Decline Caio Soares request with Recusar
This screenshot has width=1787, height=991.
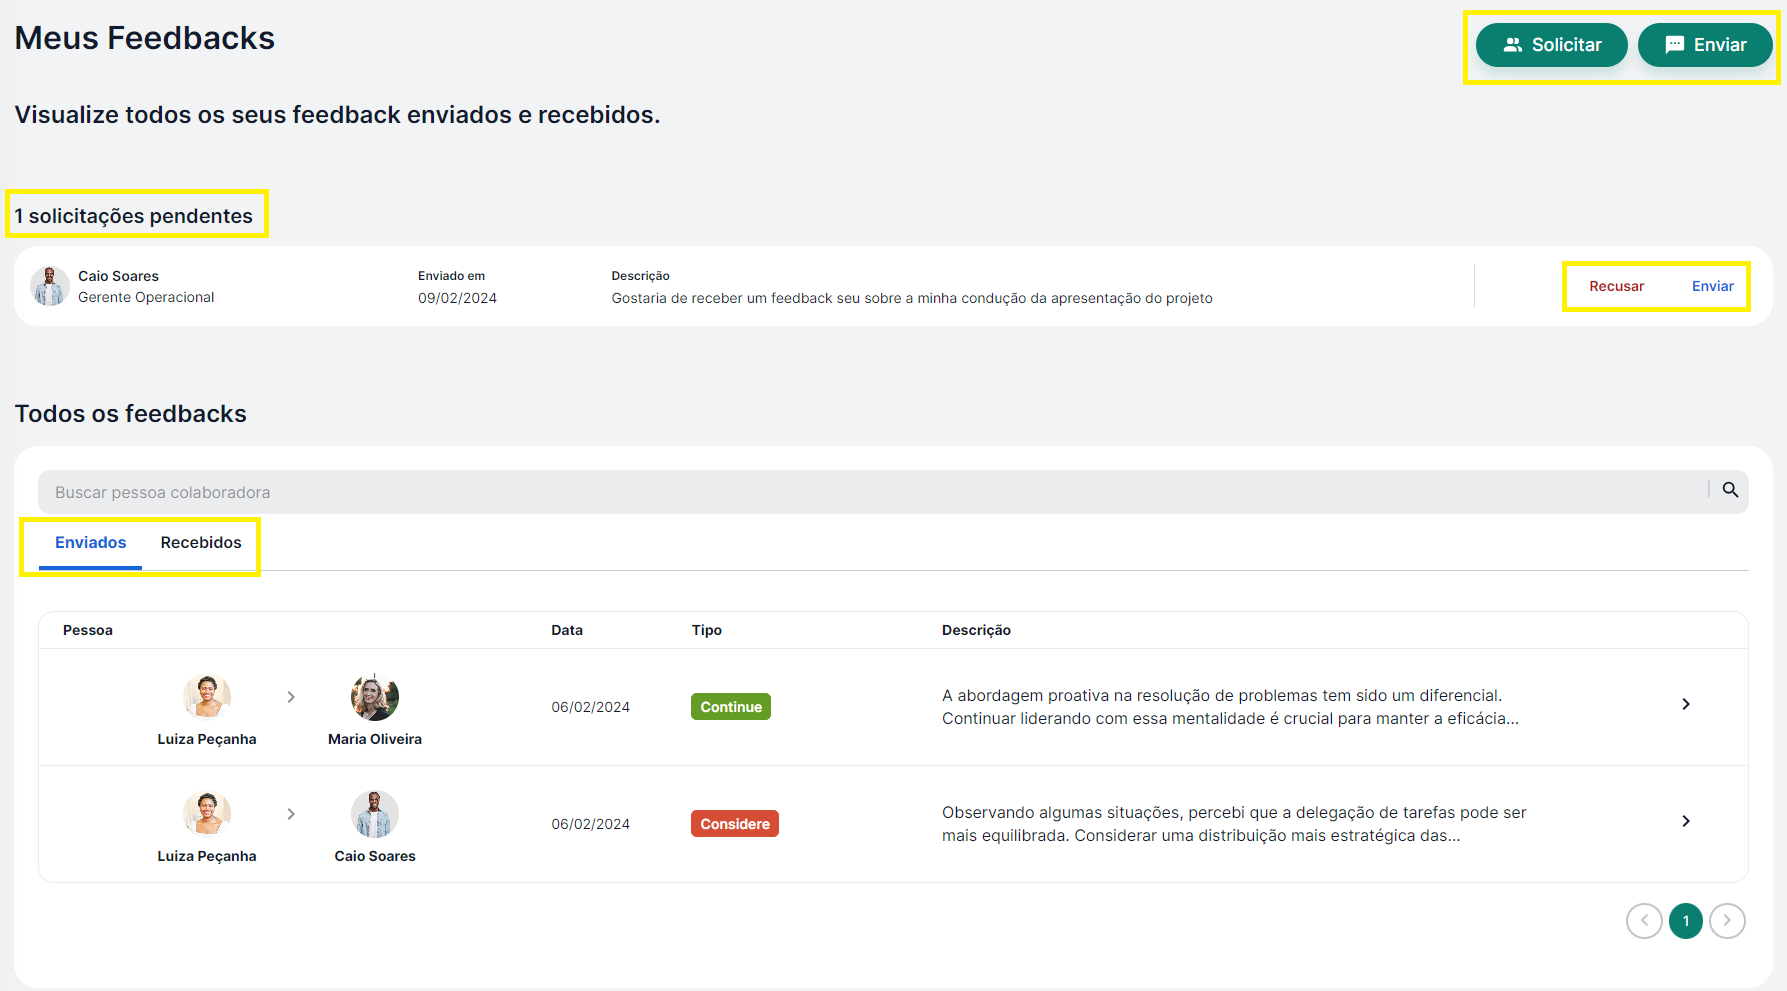tap(1616, 286)
